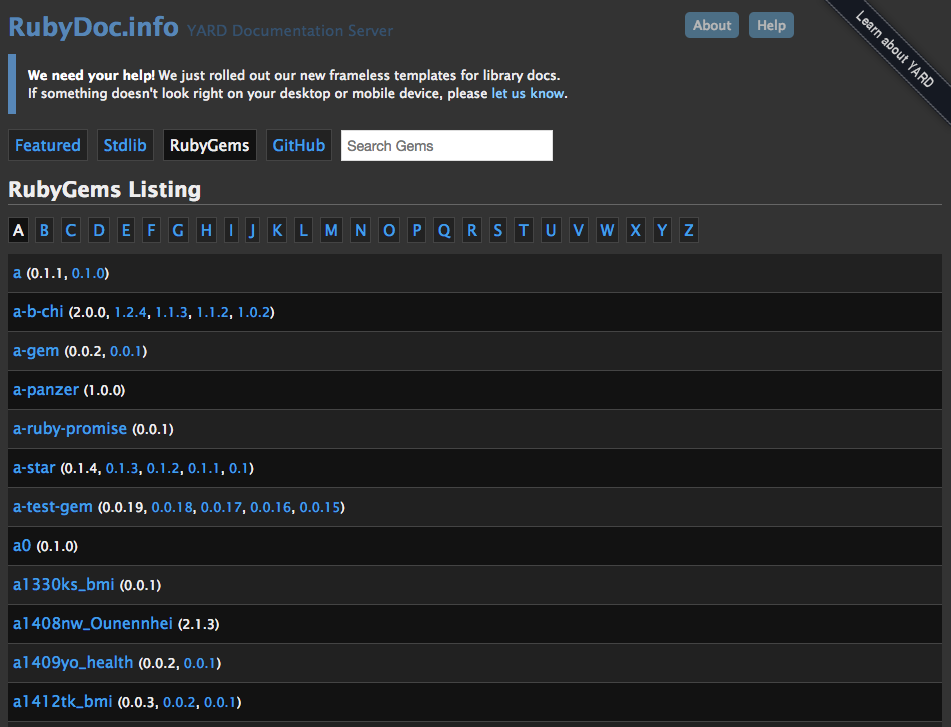951x727 pixels.
Task: Open the a1408nw_Ounennhei gem page
Action: 93,624
